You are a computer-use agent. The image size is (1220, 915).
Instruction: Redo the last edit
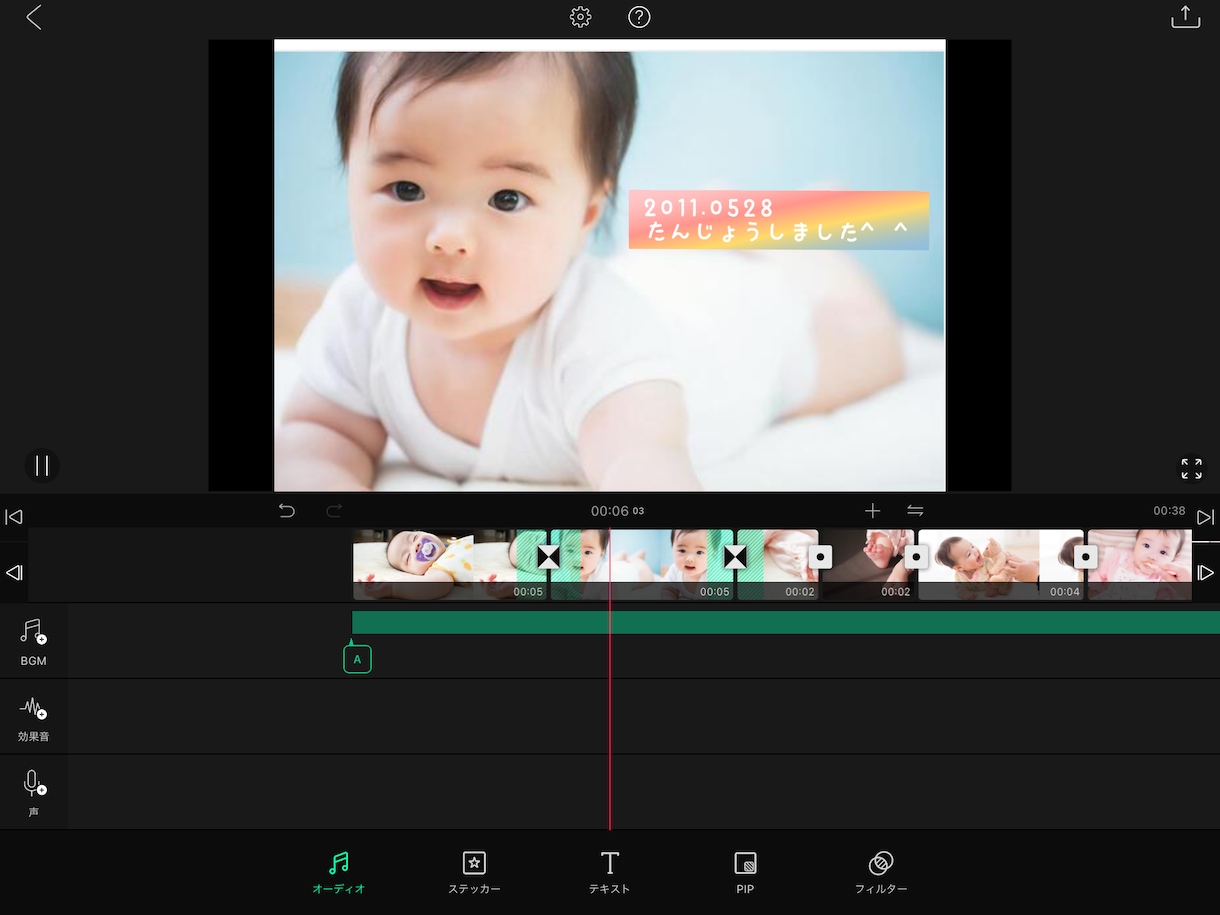(334, 511)
